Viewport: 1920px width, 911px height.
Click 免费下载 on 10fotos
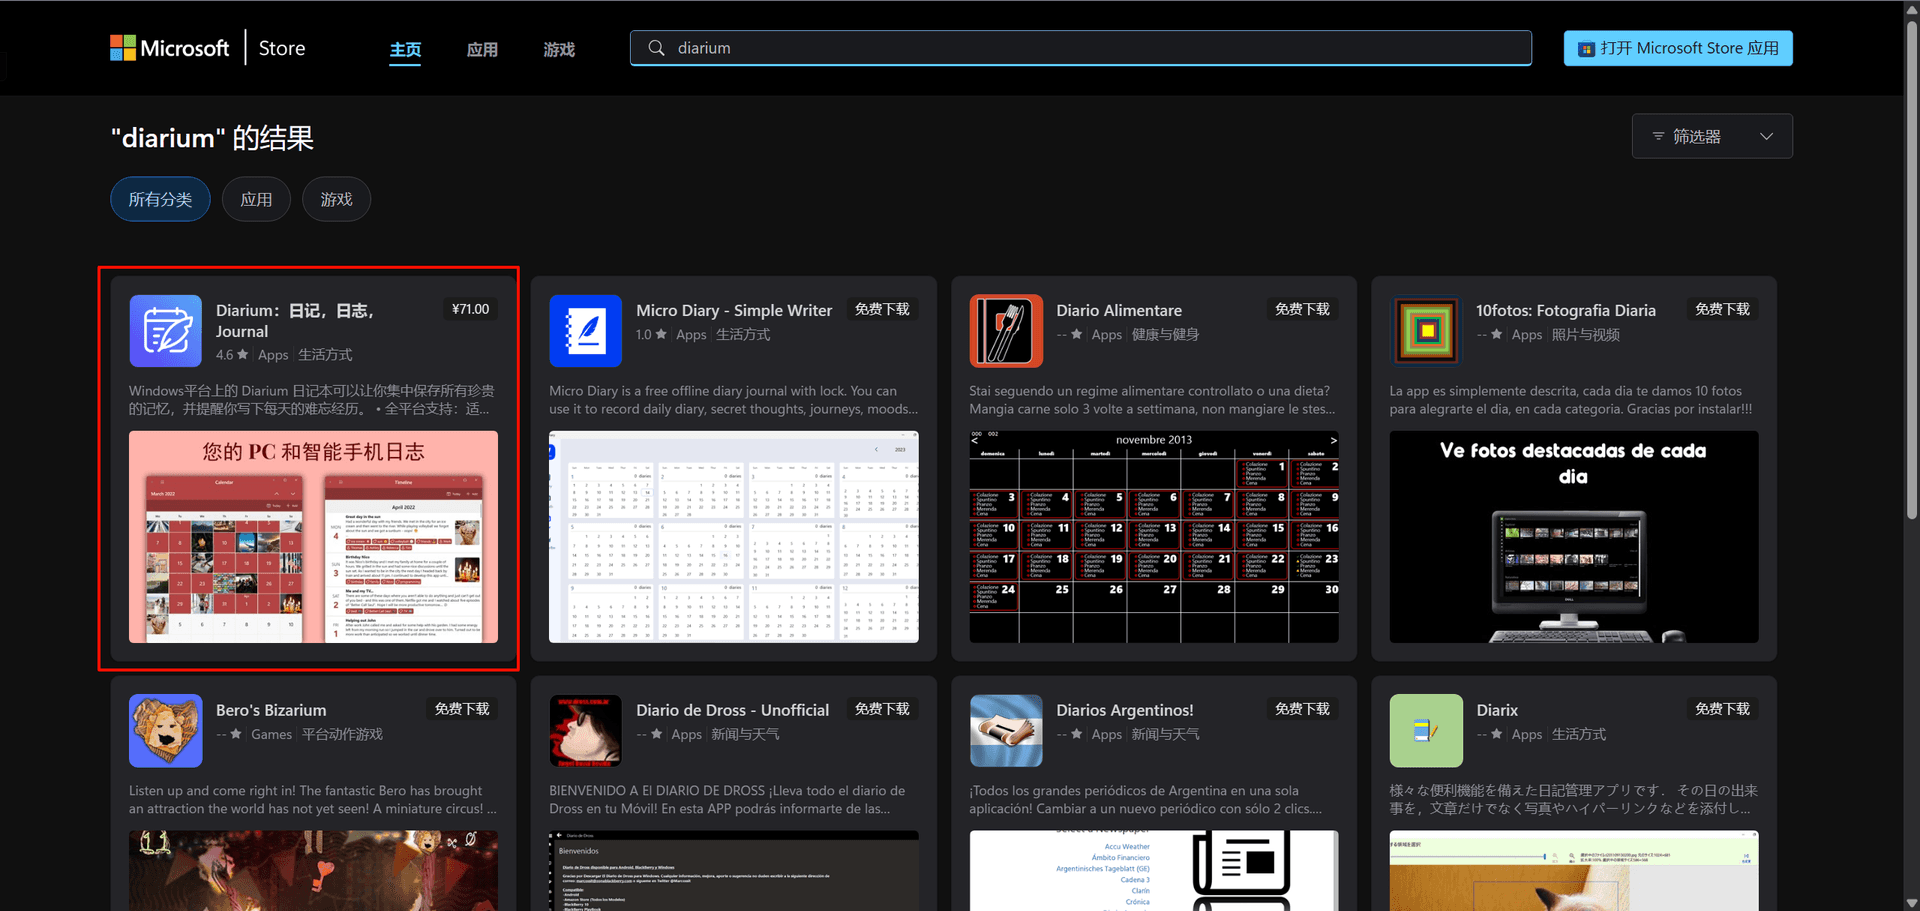(x=1722, y=309)
